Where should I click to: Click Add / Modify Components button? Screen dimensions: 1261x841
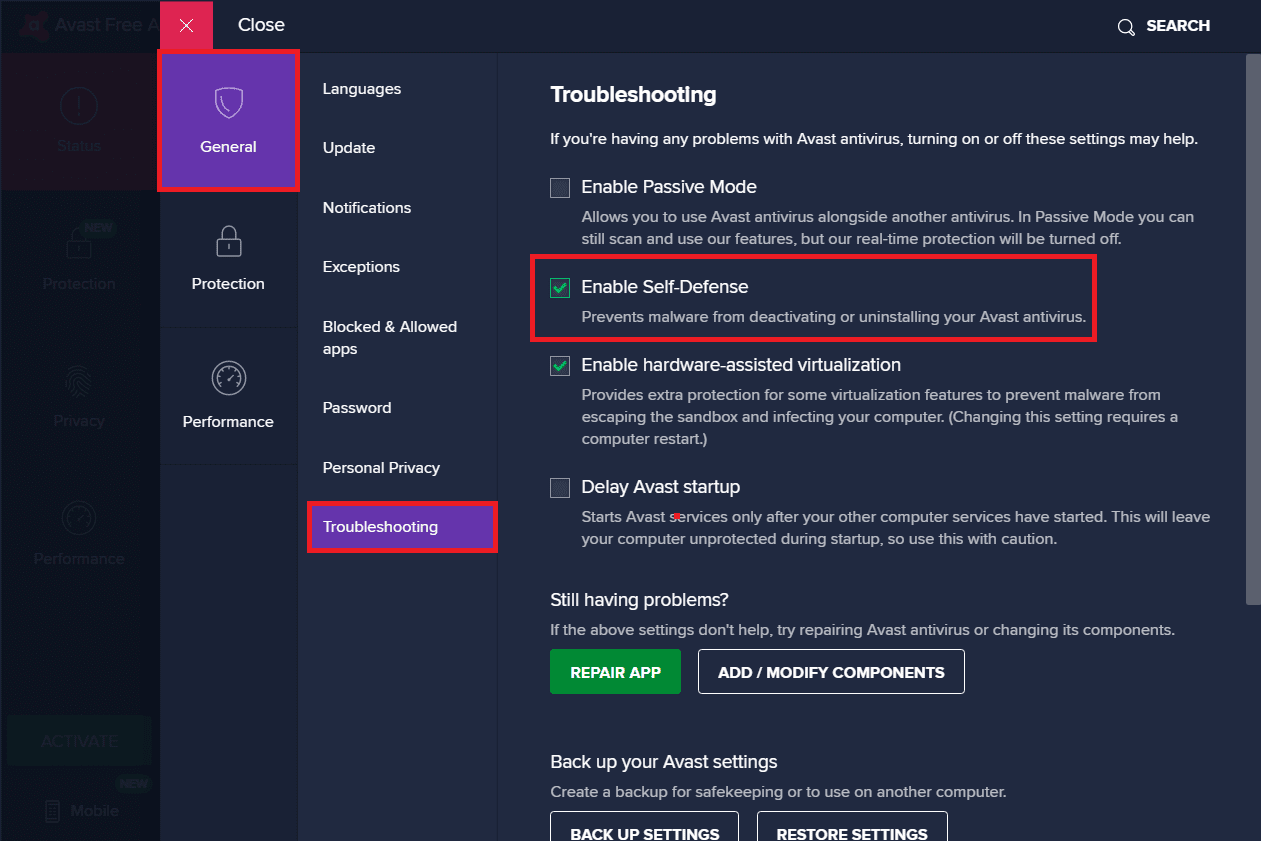point(831,672)
